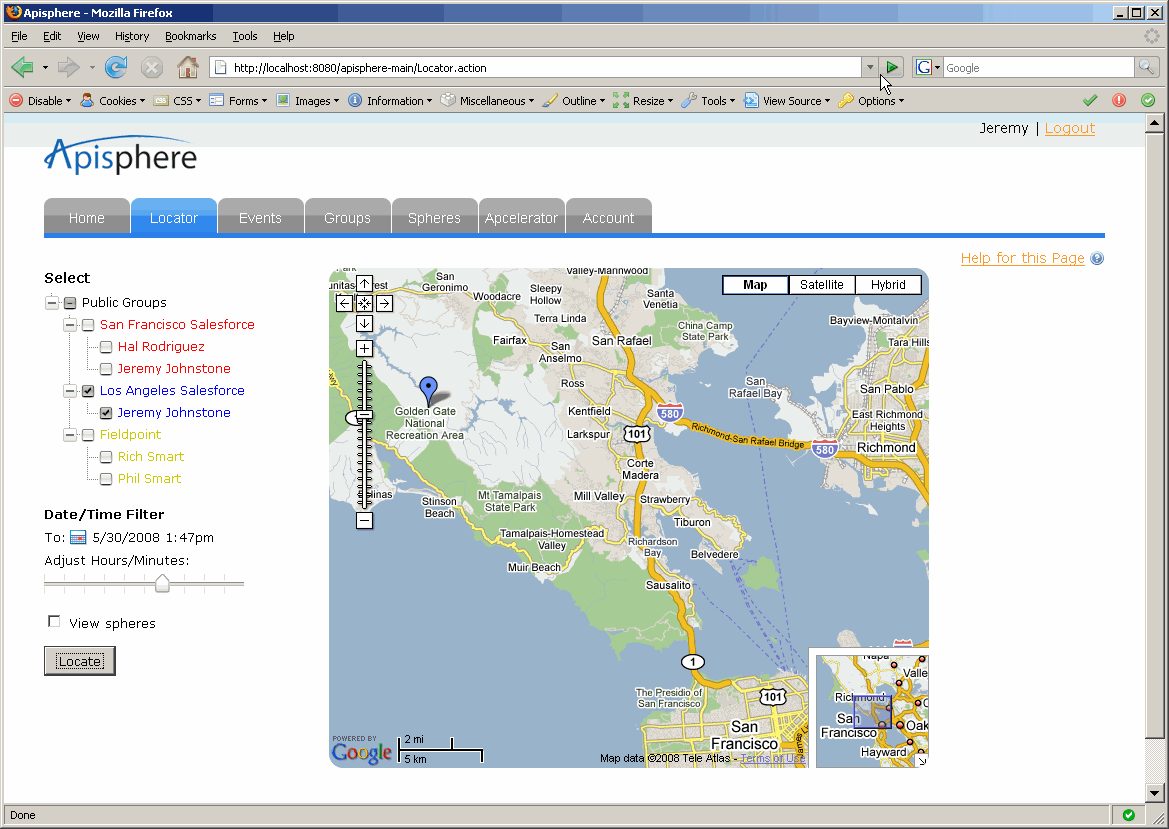
Task: Click the Forward navigation arrow
Action: (69, 68)
